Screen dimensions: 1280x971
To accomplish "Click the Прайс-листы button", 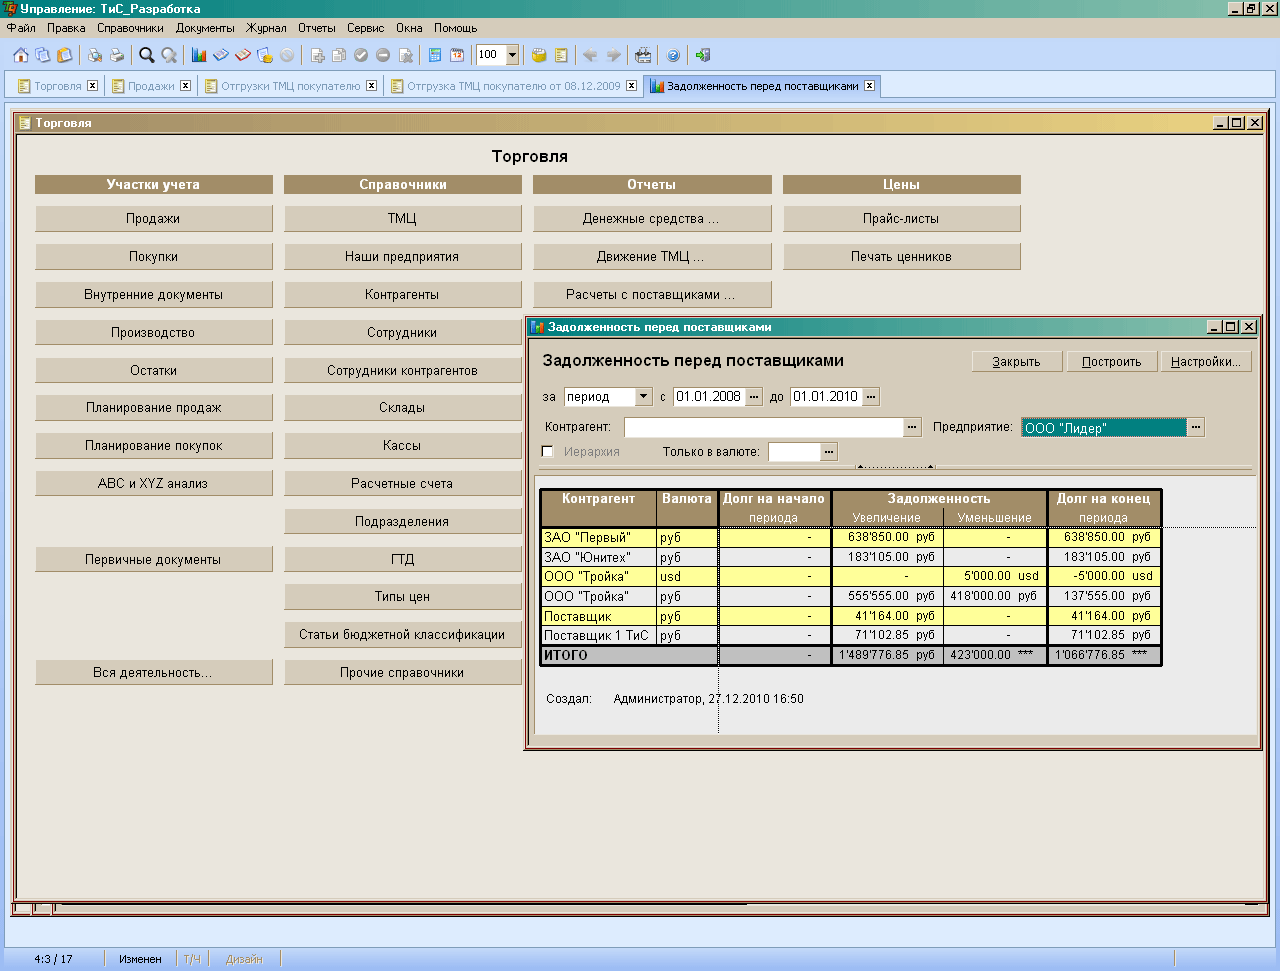I will coord(901,218).
